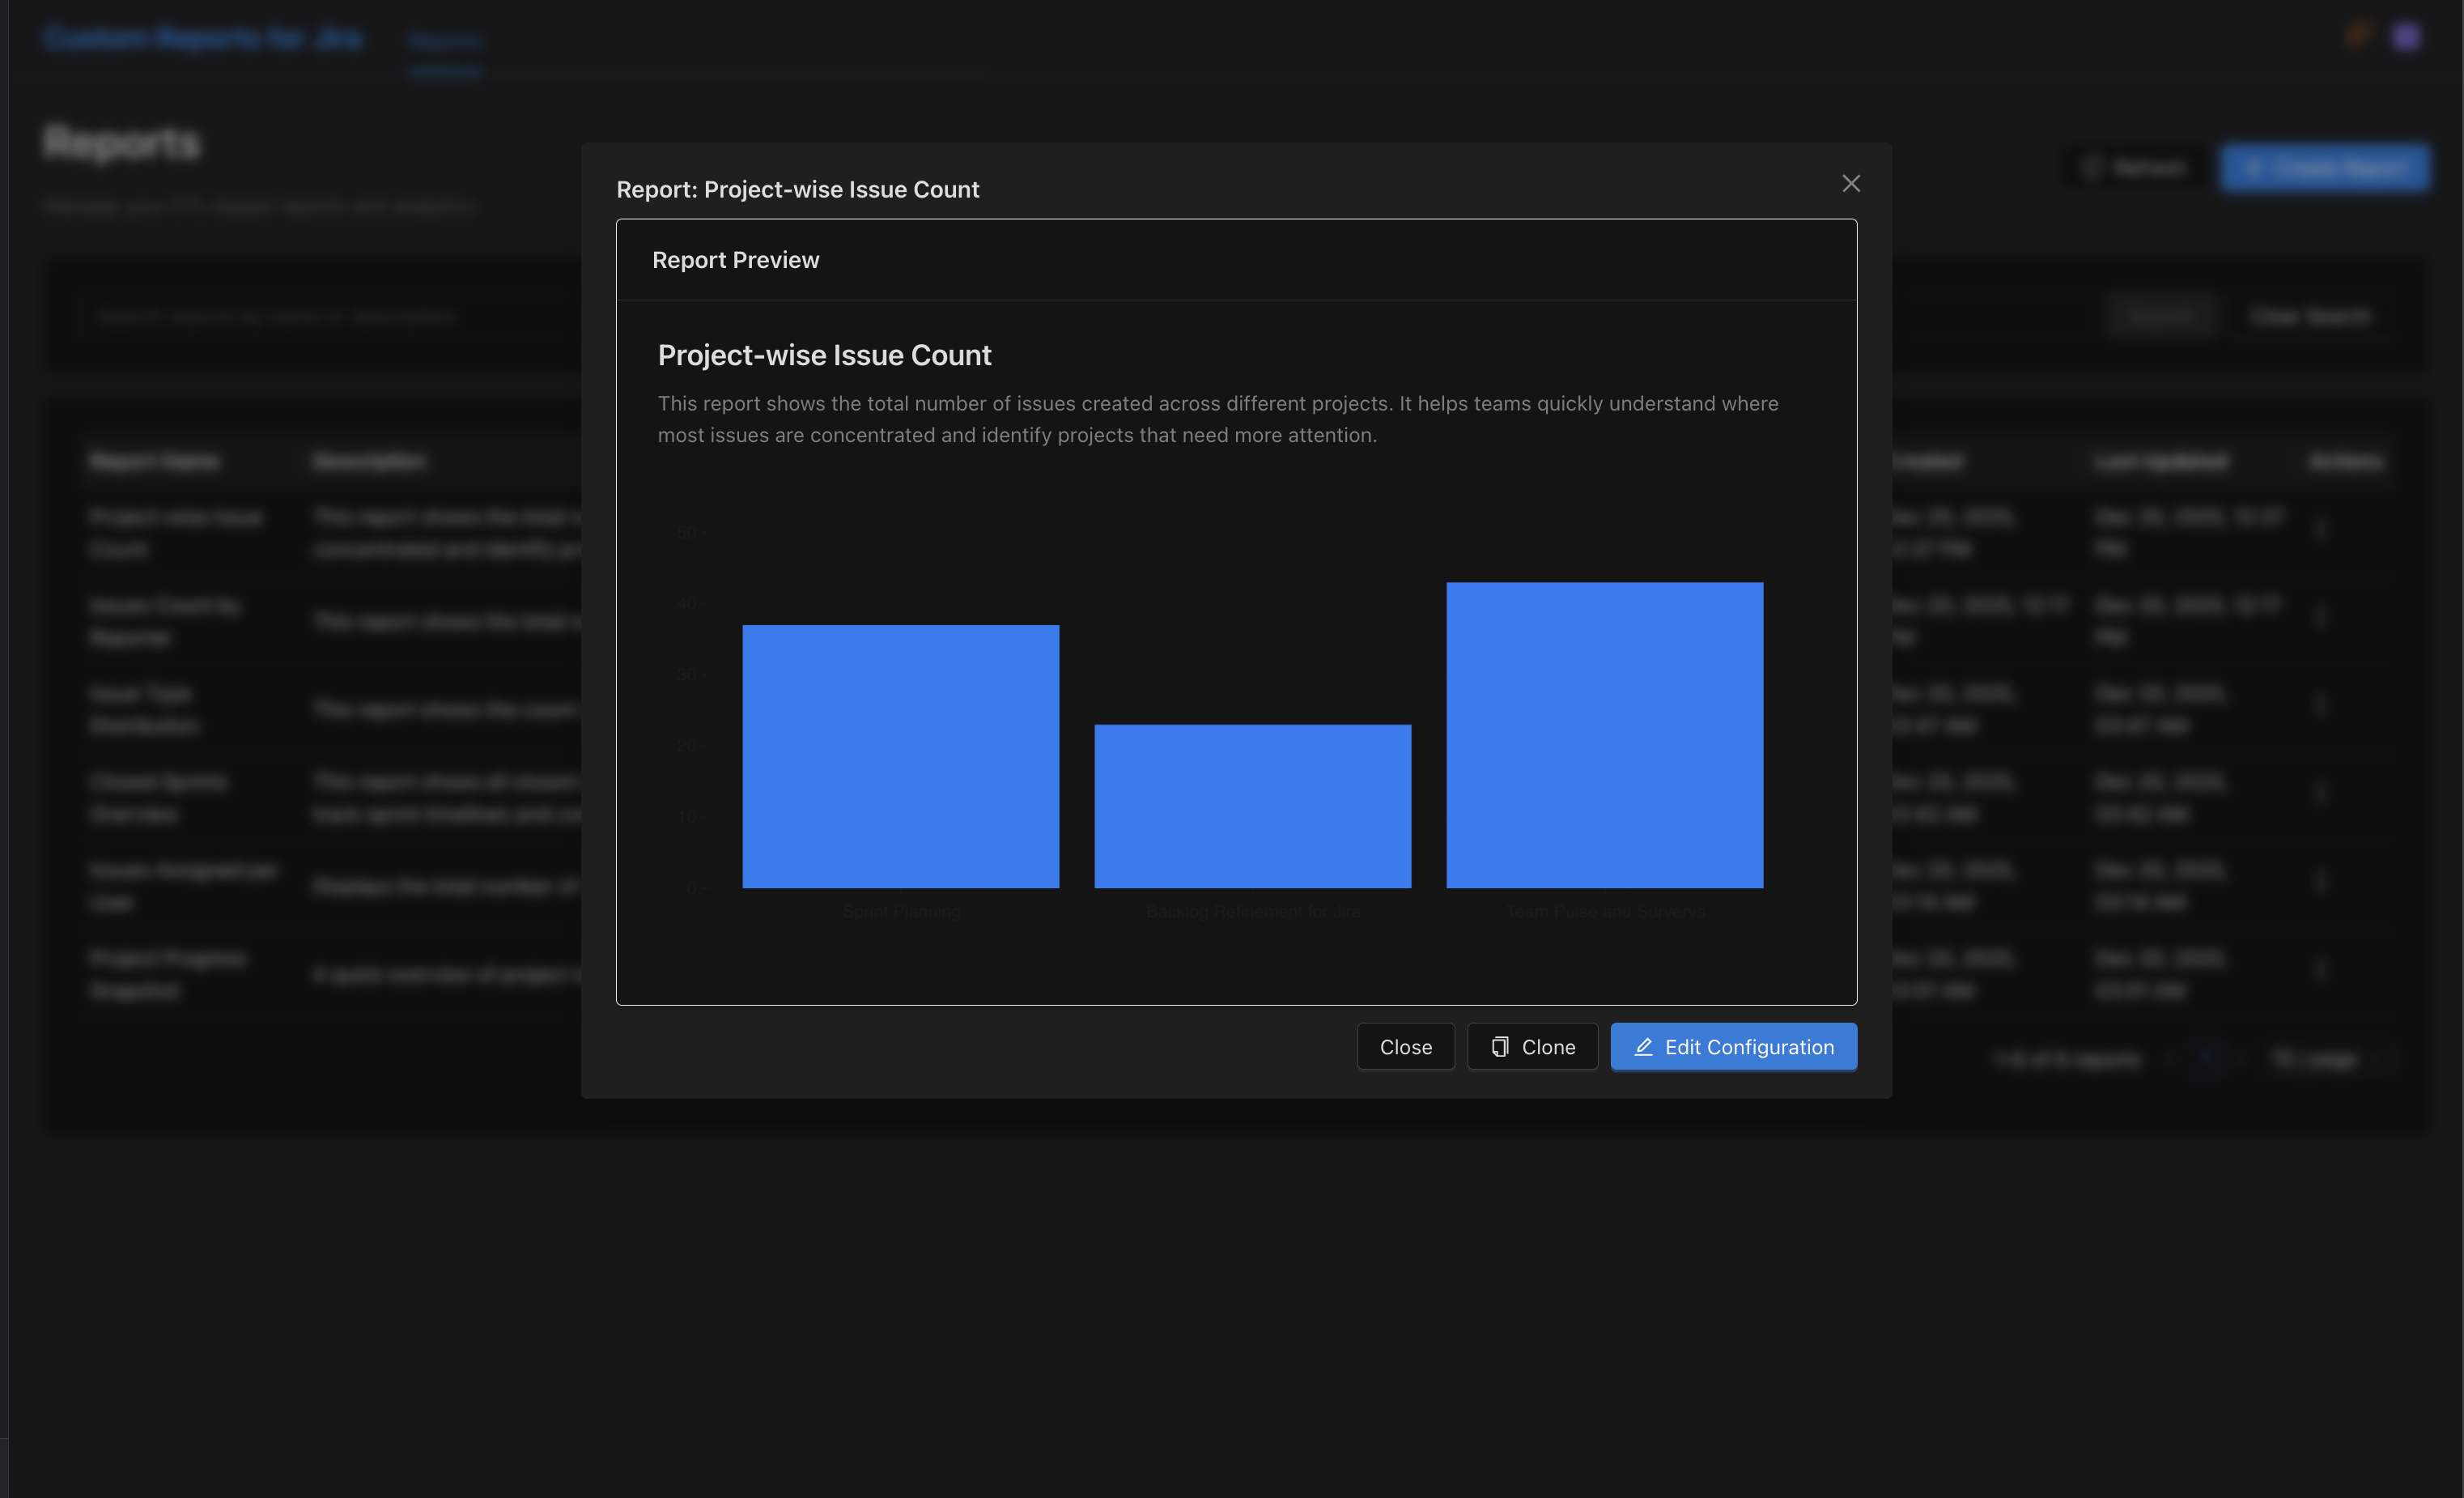Click the Clear Search link

[x=2309, y=317]
